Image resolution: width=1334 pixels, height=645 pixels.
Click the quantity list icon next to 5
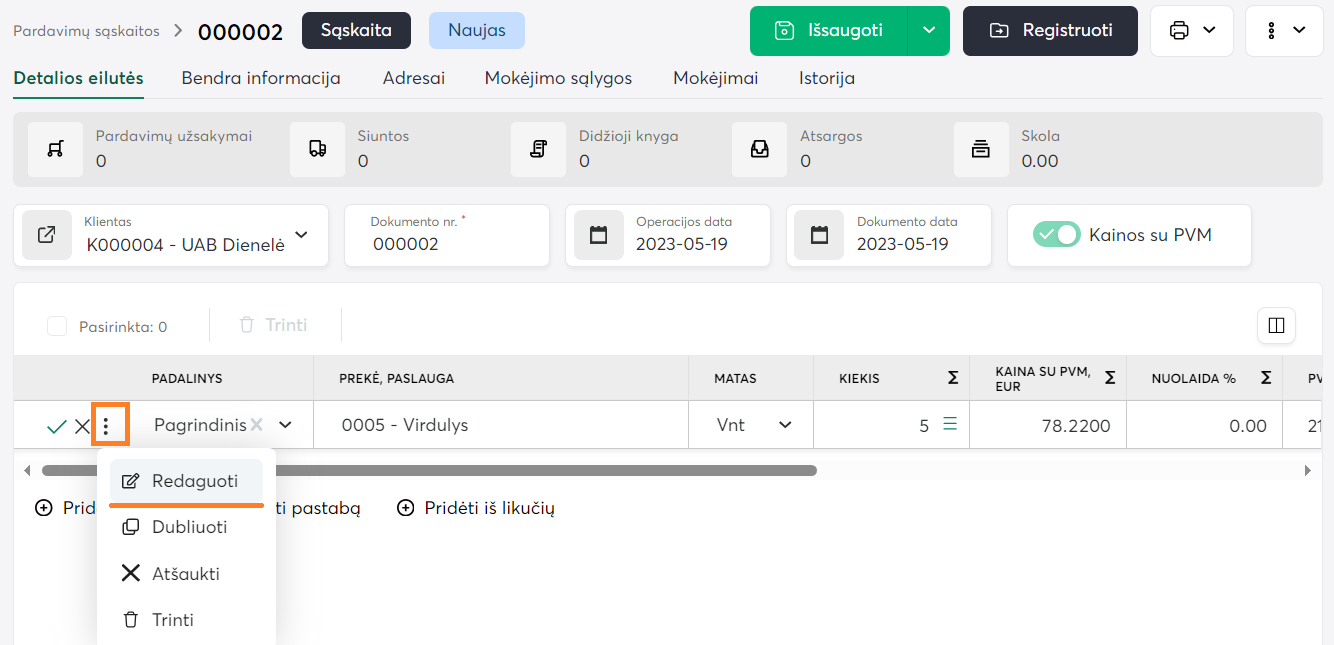pyautogui.click(x=950, y=424)
